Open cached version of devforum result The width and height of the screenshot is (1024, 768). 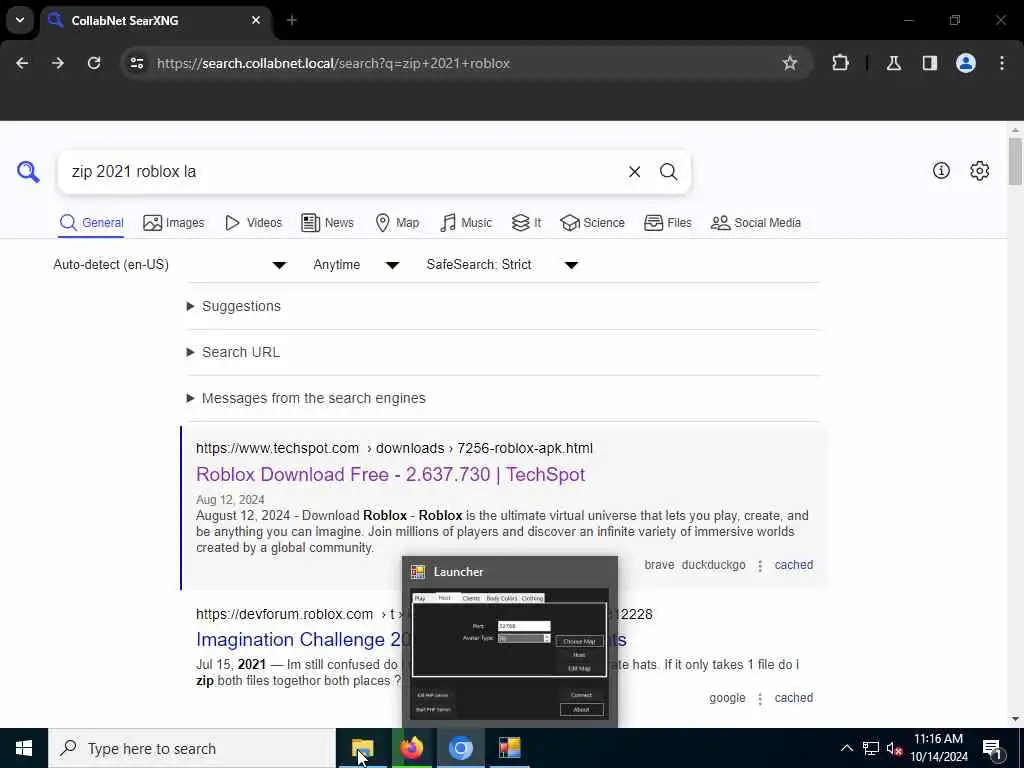pyautogui.click(x=793, y=697)
